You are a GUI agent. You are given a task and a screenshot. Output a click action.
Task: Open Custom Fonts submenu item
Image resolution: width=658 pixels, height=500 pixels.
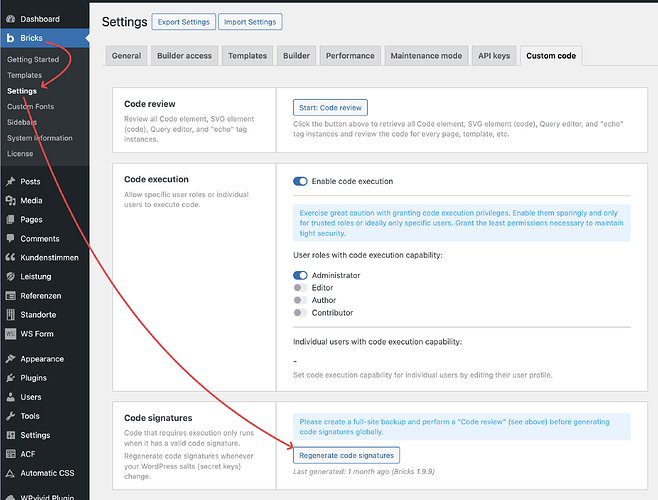point(31,107)
